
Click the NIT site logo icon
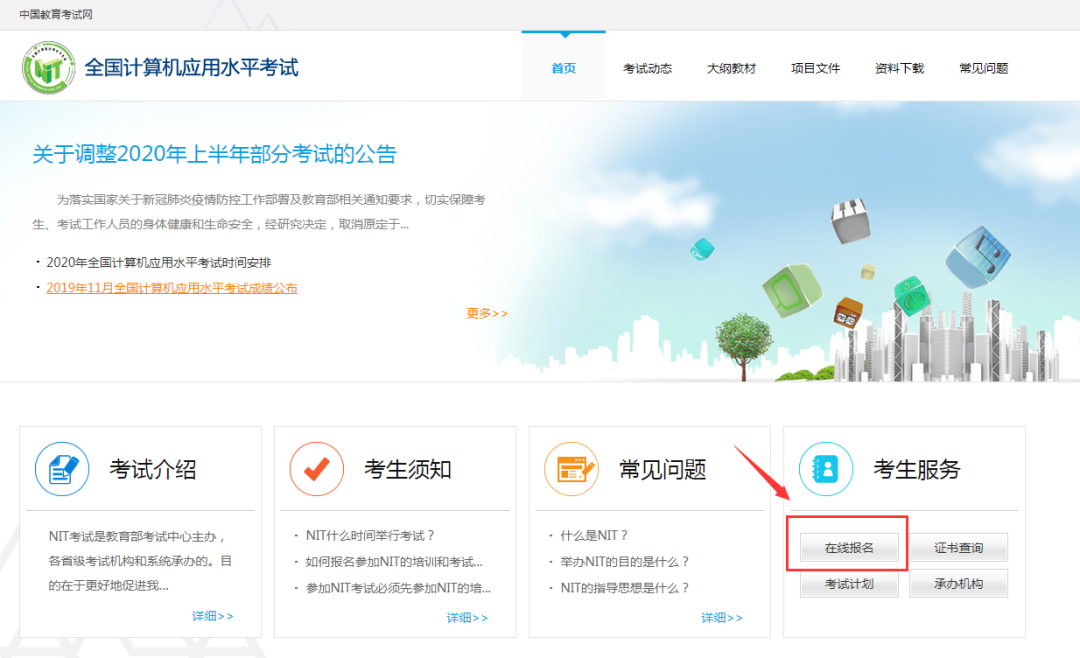[48, 67]
